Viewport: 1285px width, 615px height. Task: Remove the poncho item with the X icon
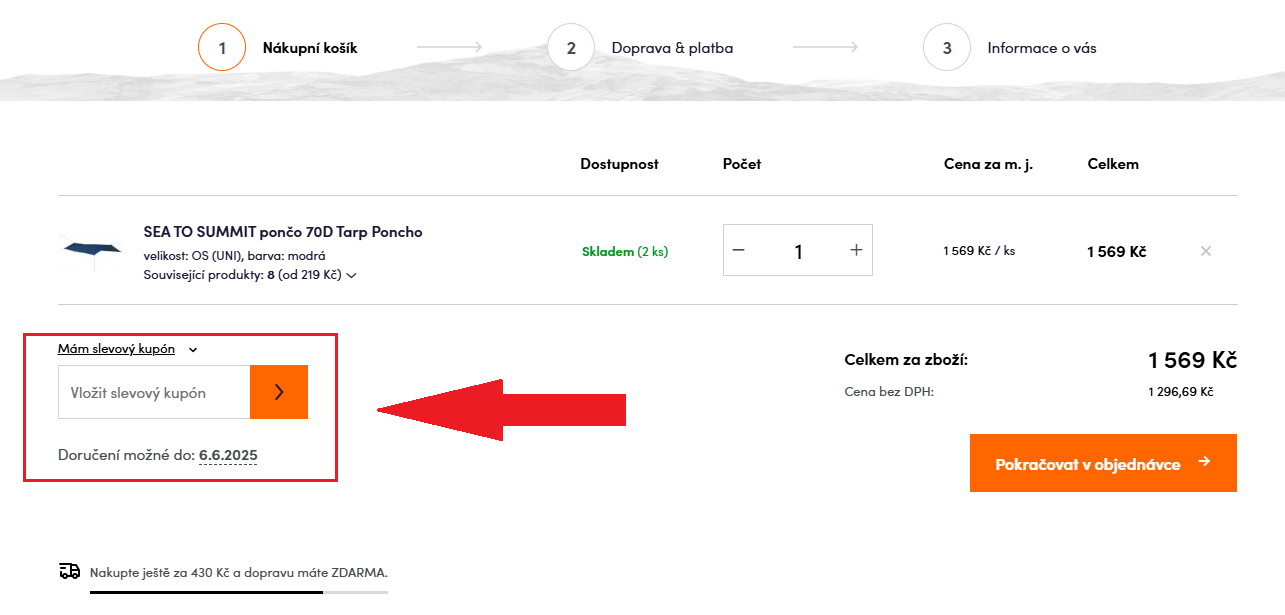(1206, 251)
